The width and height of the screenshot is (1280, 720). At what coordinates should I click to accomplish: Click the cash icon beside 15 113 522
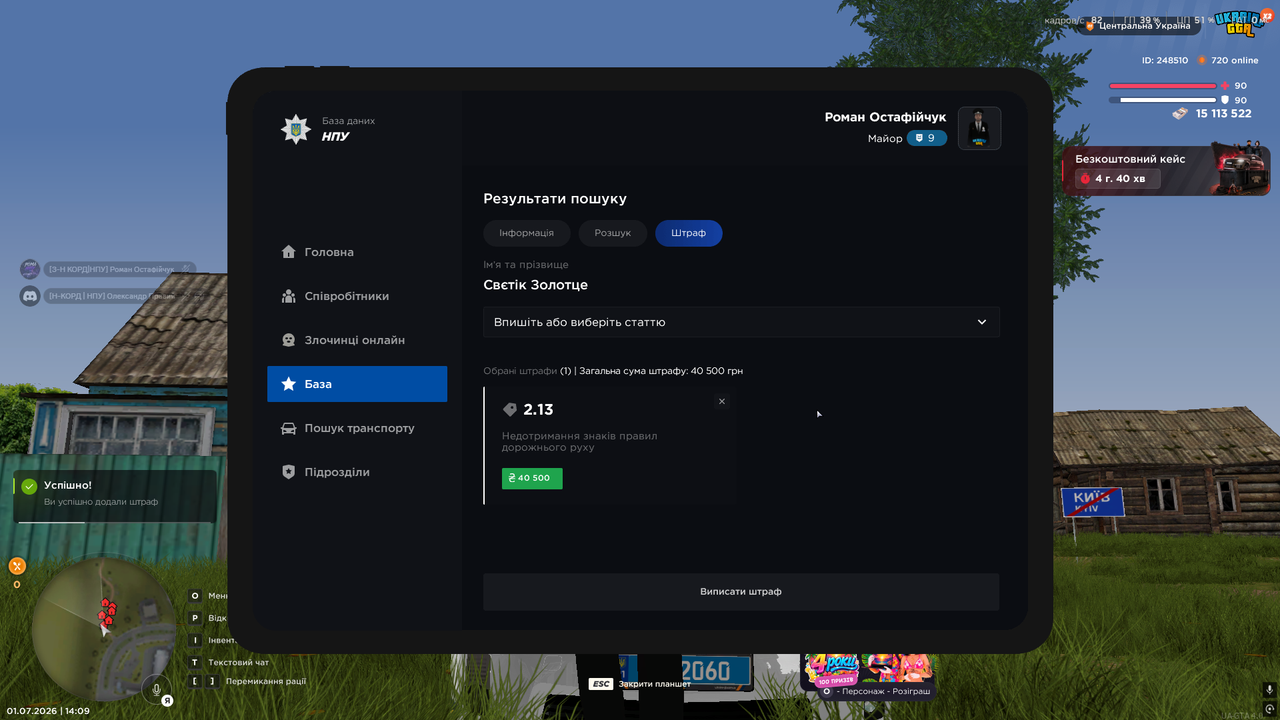1181,114
